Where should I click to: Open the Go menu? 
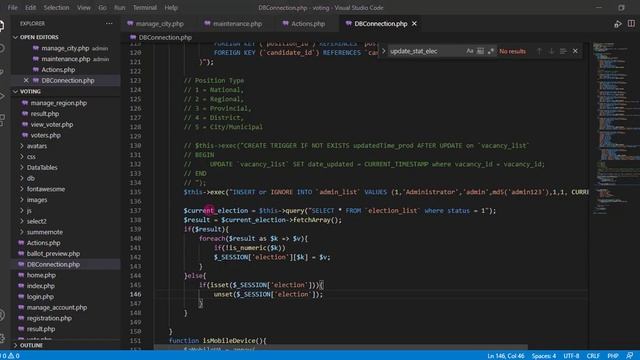(x=102, y=7)
